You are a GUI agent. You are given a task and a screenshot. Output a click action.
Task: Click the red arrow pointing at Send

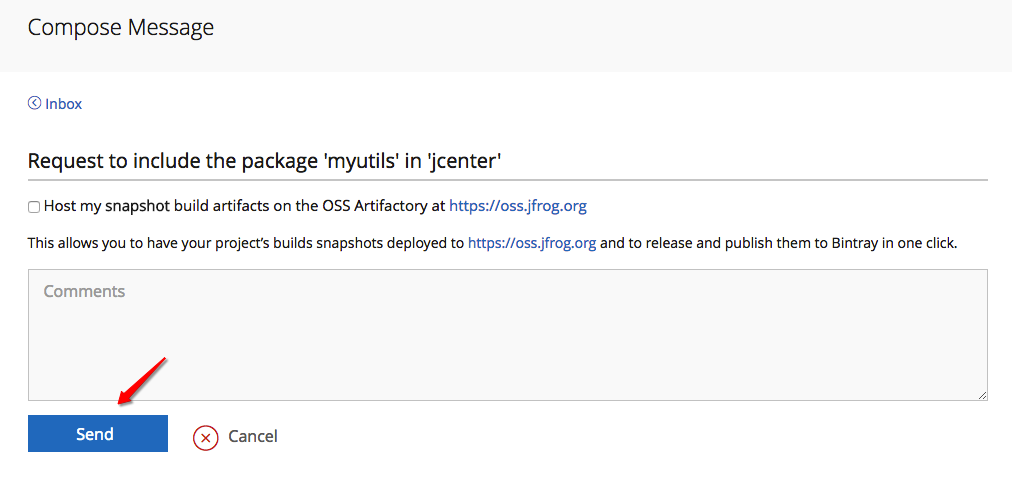point(141,381)
